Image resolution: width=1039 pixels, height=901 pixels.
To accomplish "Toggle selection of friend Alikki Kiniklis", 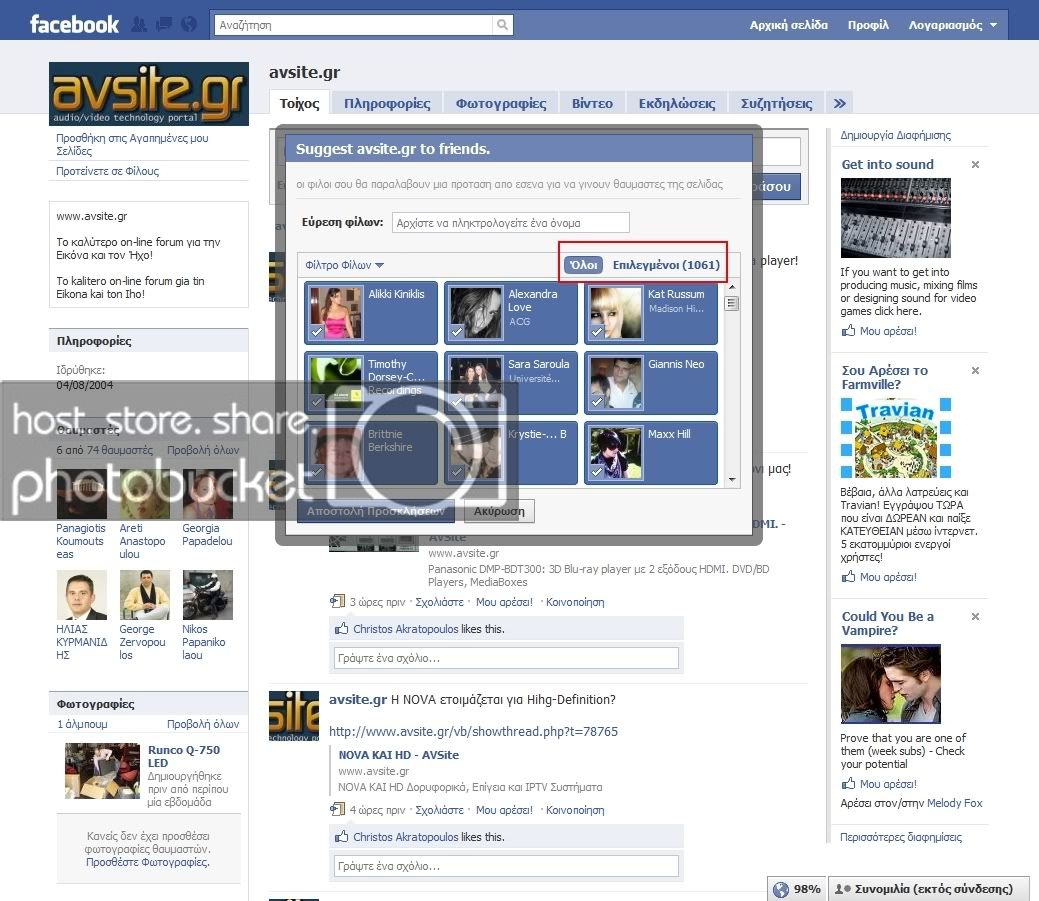I will (370, 313).
